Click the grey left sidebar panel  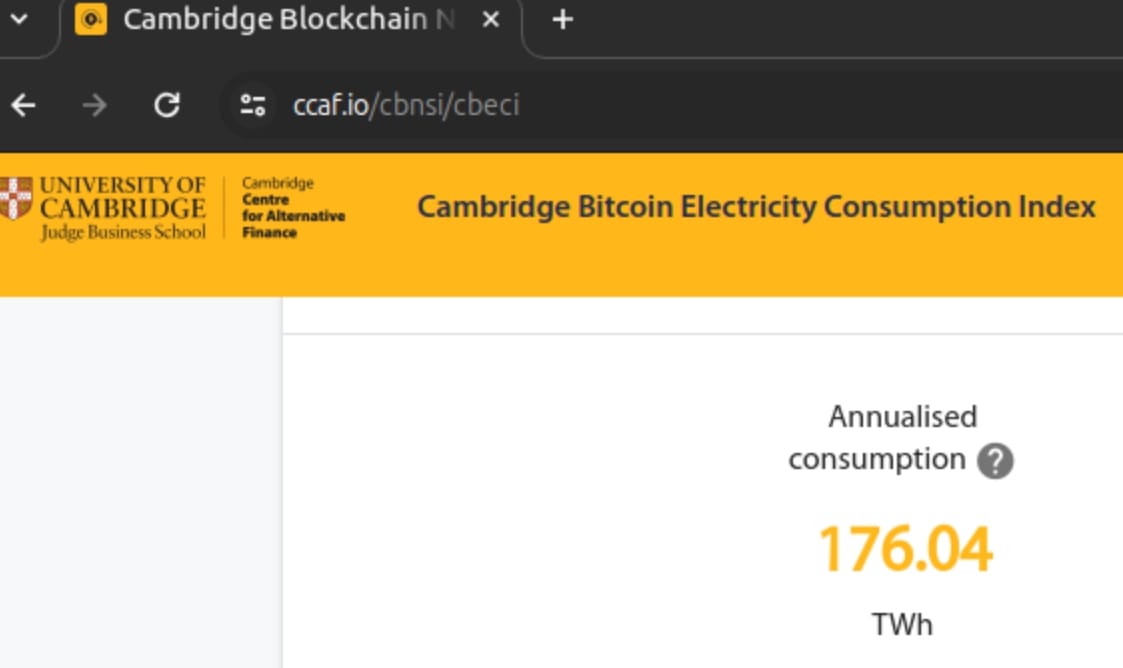pyautogui.click(x=141, y=483)
